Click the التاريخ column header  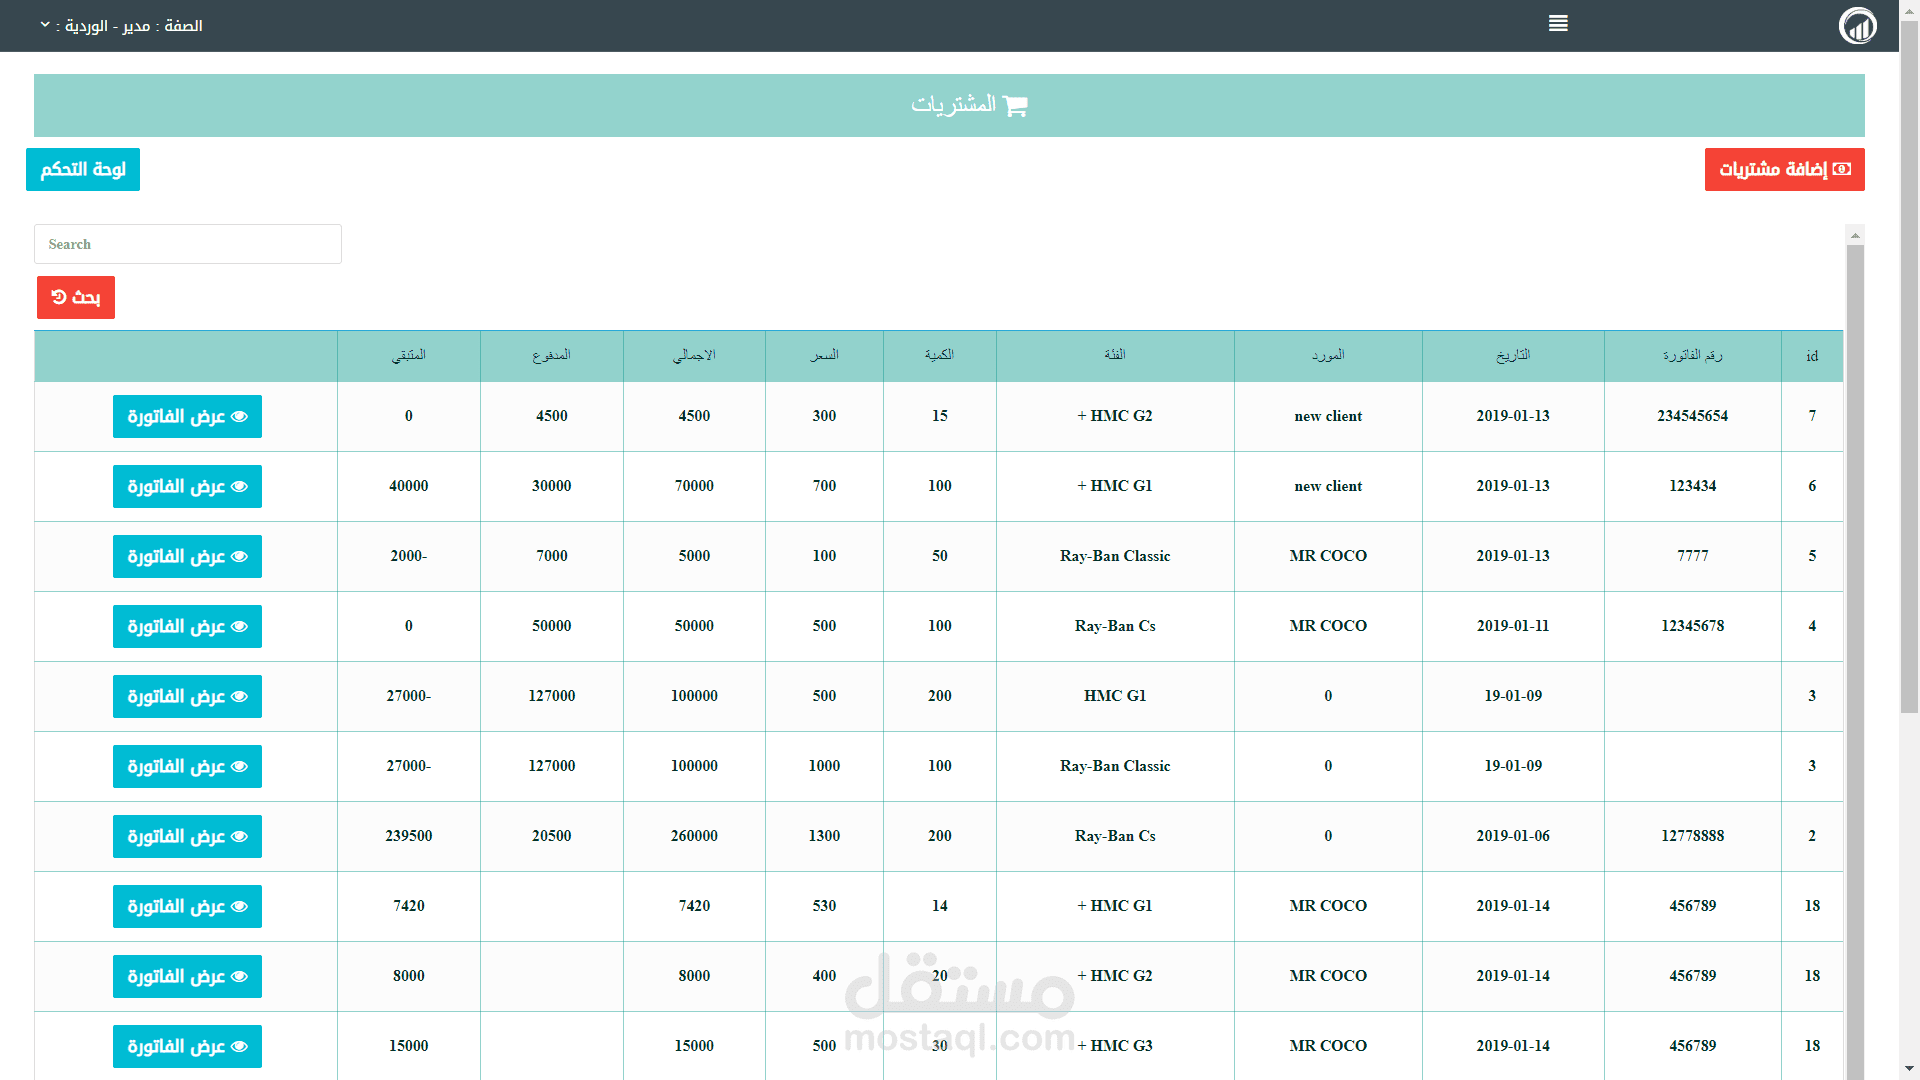[1512, 356]
